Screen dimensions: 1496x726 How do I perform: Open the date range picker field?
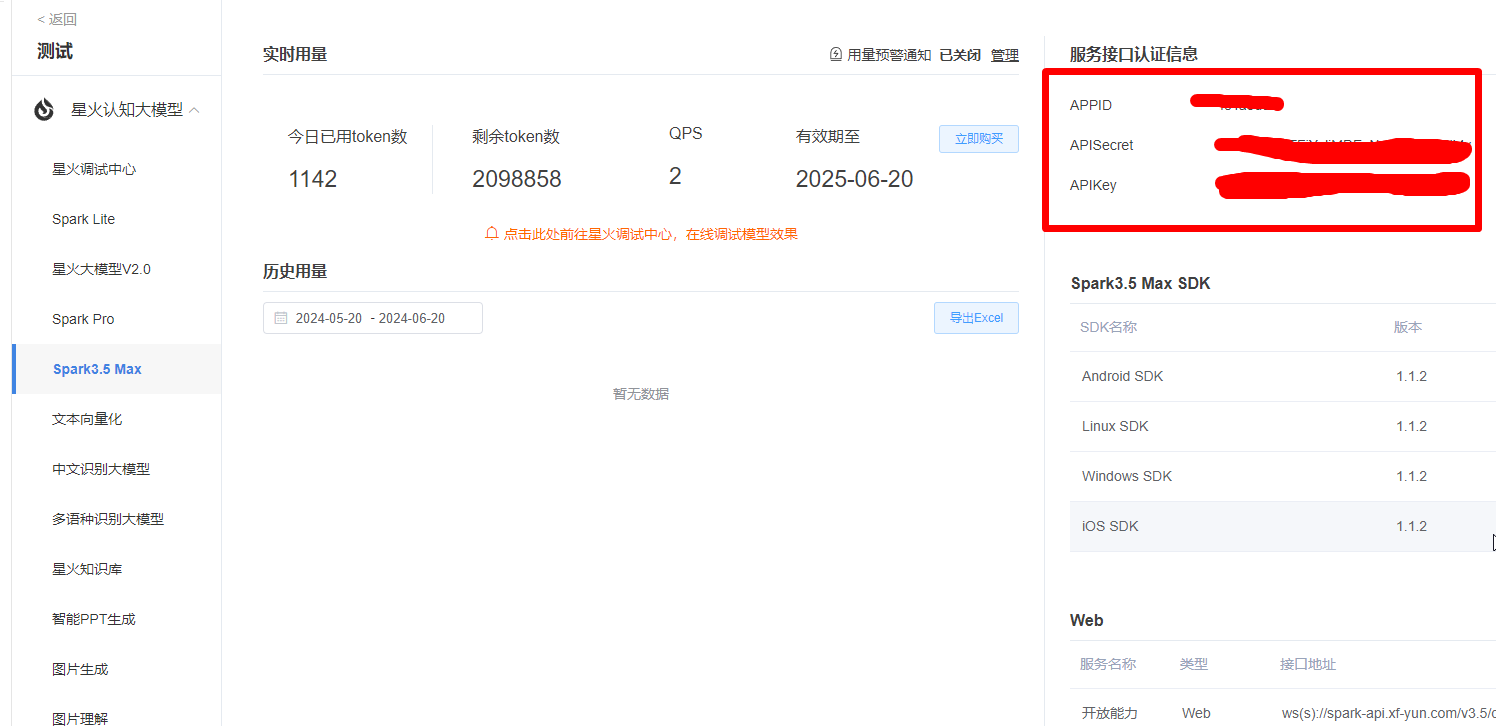[x=372, y=318]
